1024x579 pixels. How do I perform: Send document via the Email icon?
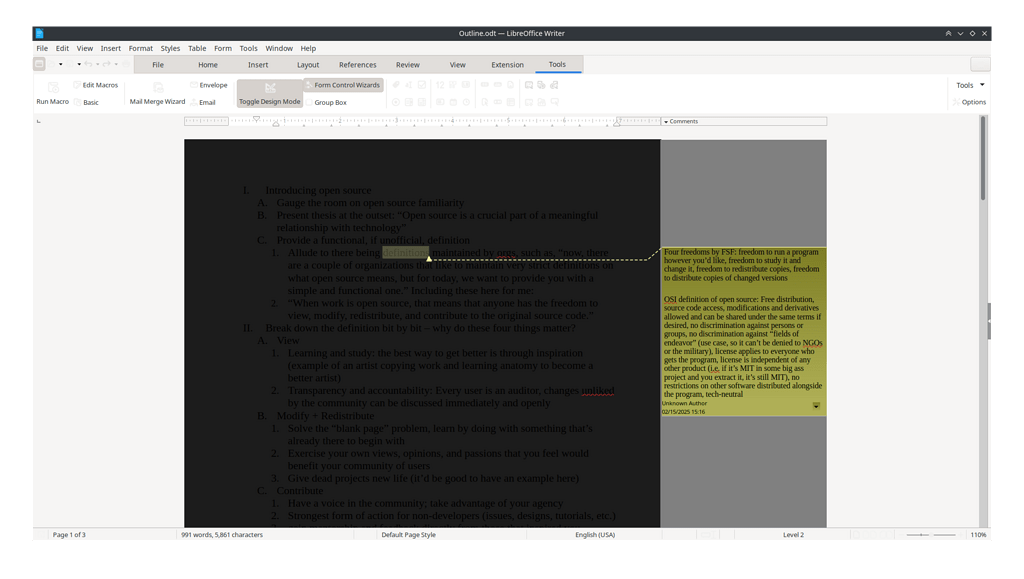[x=205, y=101]
